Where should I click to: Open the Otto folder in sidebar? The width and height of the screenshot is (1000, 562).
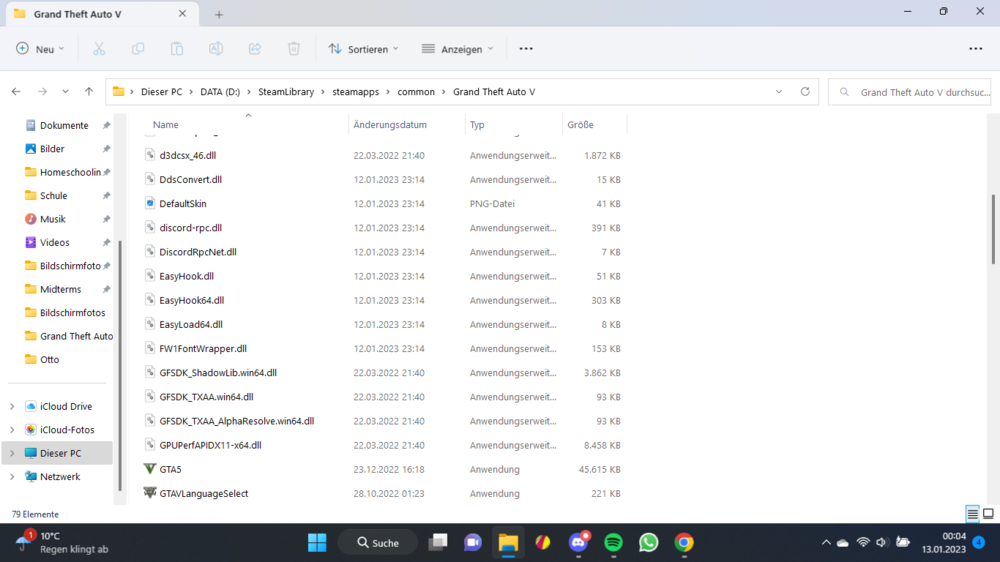49,360
